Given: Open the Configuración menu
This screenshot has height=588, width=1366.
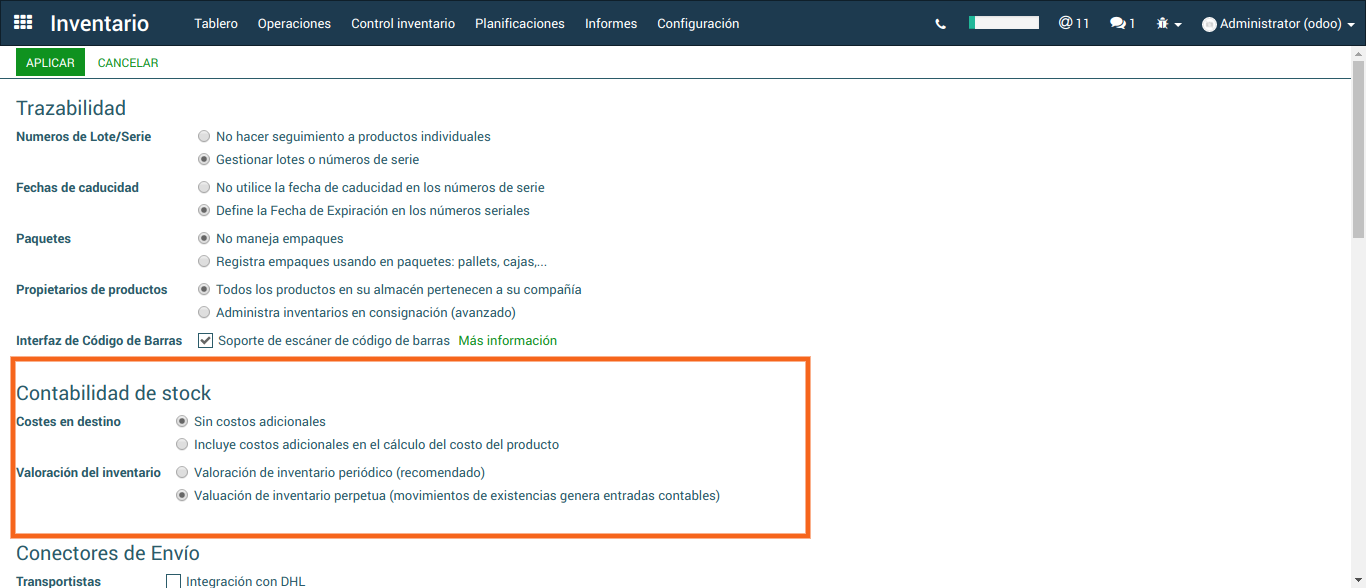Looking at the screenshot, I should click(x=698, y=23).
